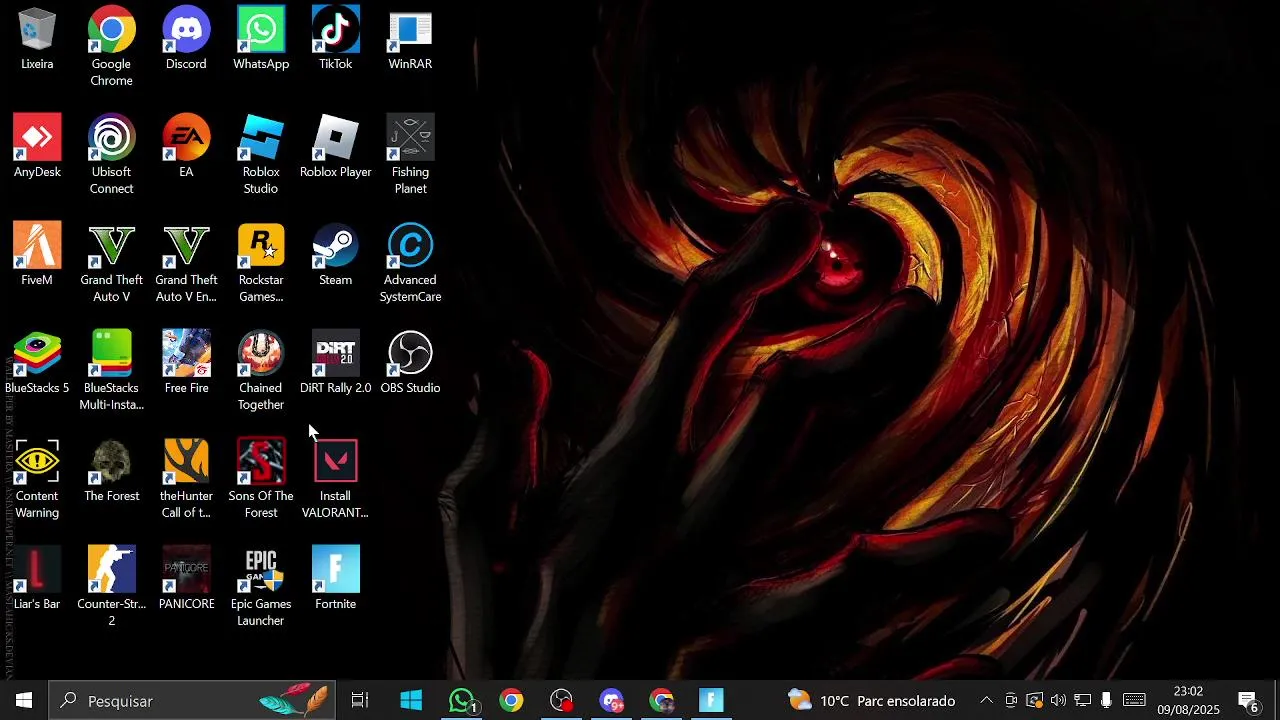Click the Sons Of The Forest shortcut
Image resolution: width=1280 pixels, height=720 pixels.
pyautogui.click(x=261, y=478)
